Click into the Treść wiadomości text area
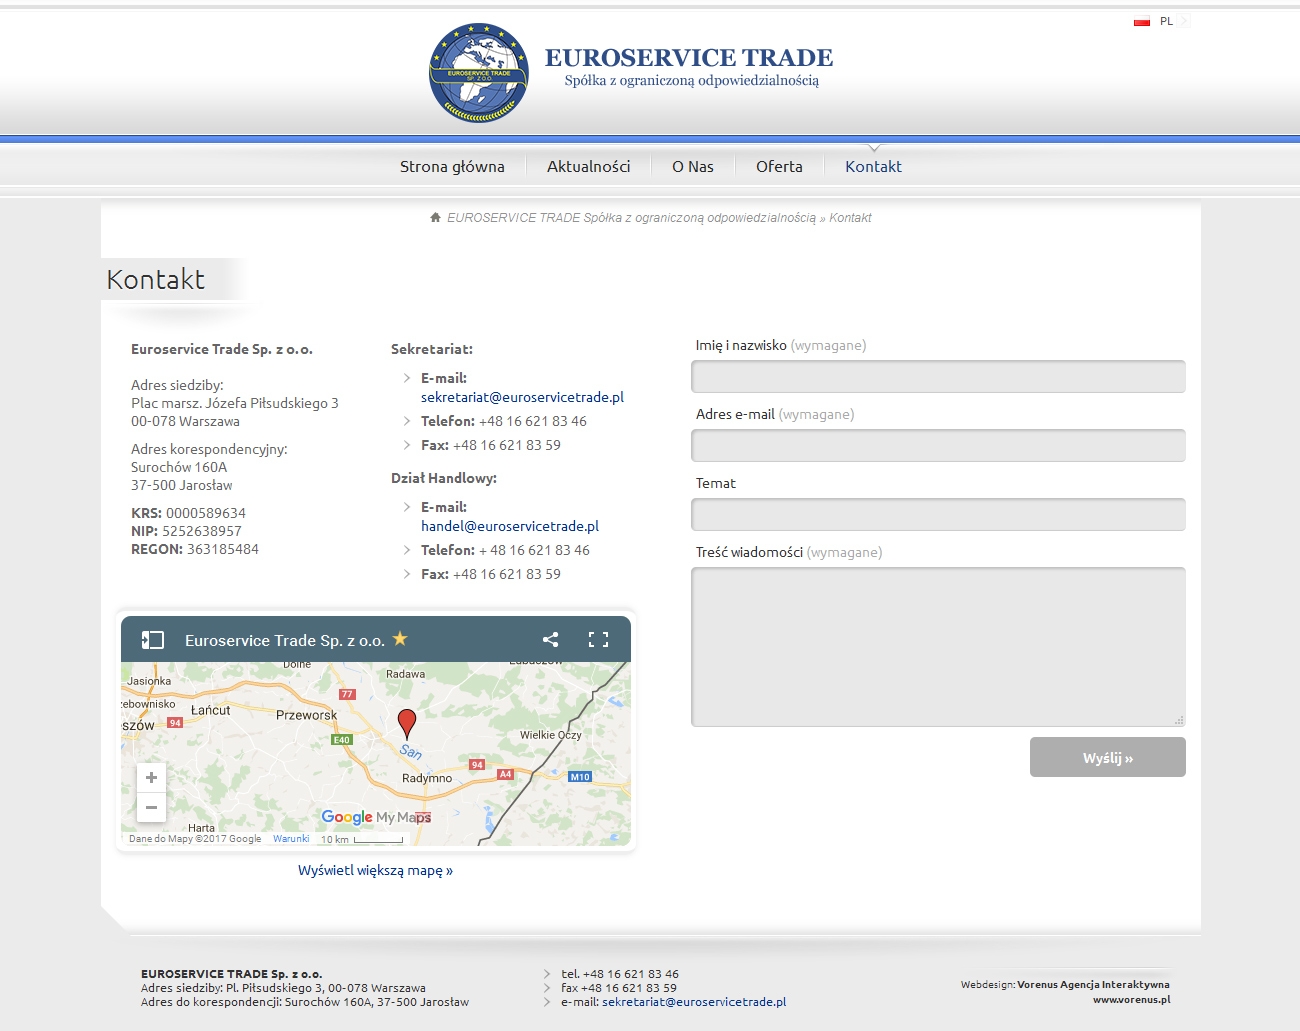The image size is (1300, 1031). pyautogui.click(x=938, y=647)
